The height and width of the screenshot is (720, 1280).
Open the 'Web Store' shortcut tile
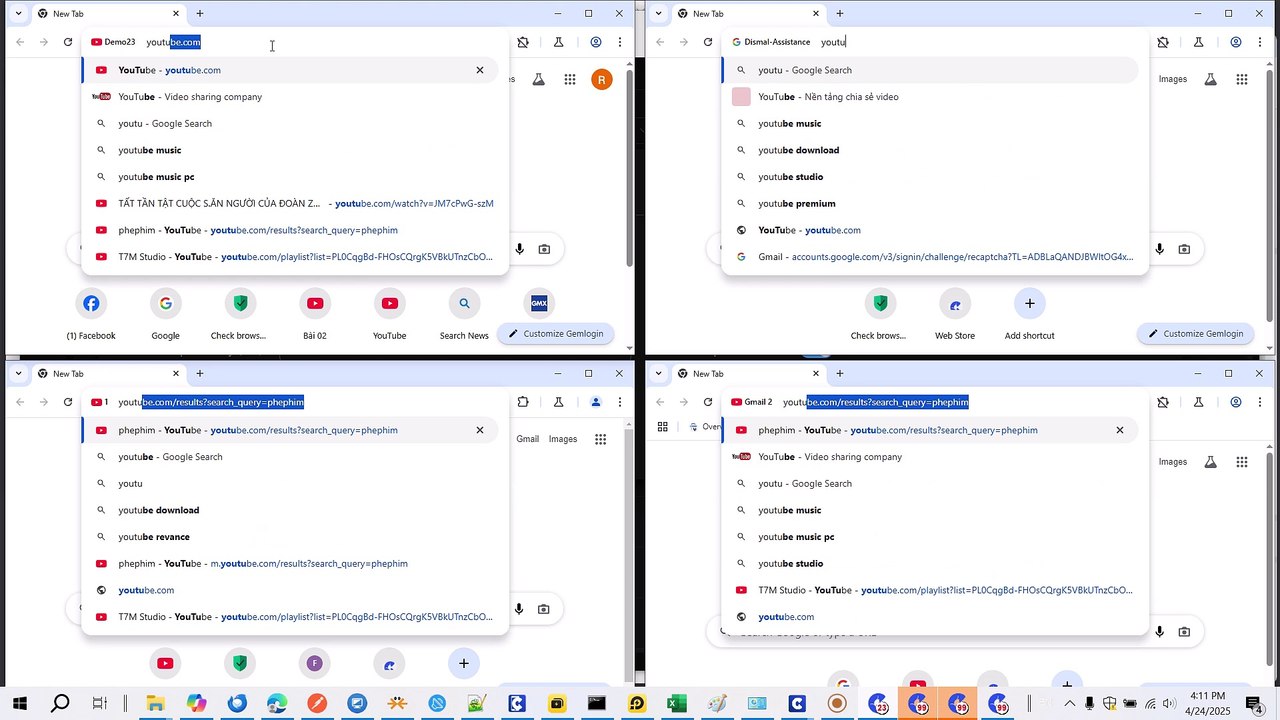pyautogui.click(x=955, y=314)
